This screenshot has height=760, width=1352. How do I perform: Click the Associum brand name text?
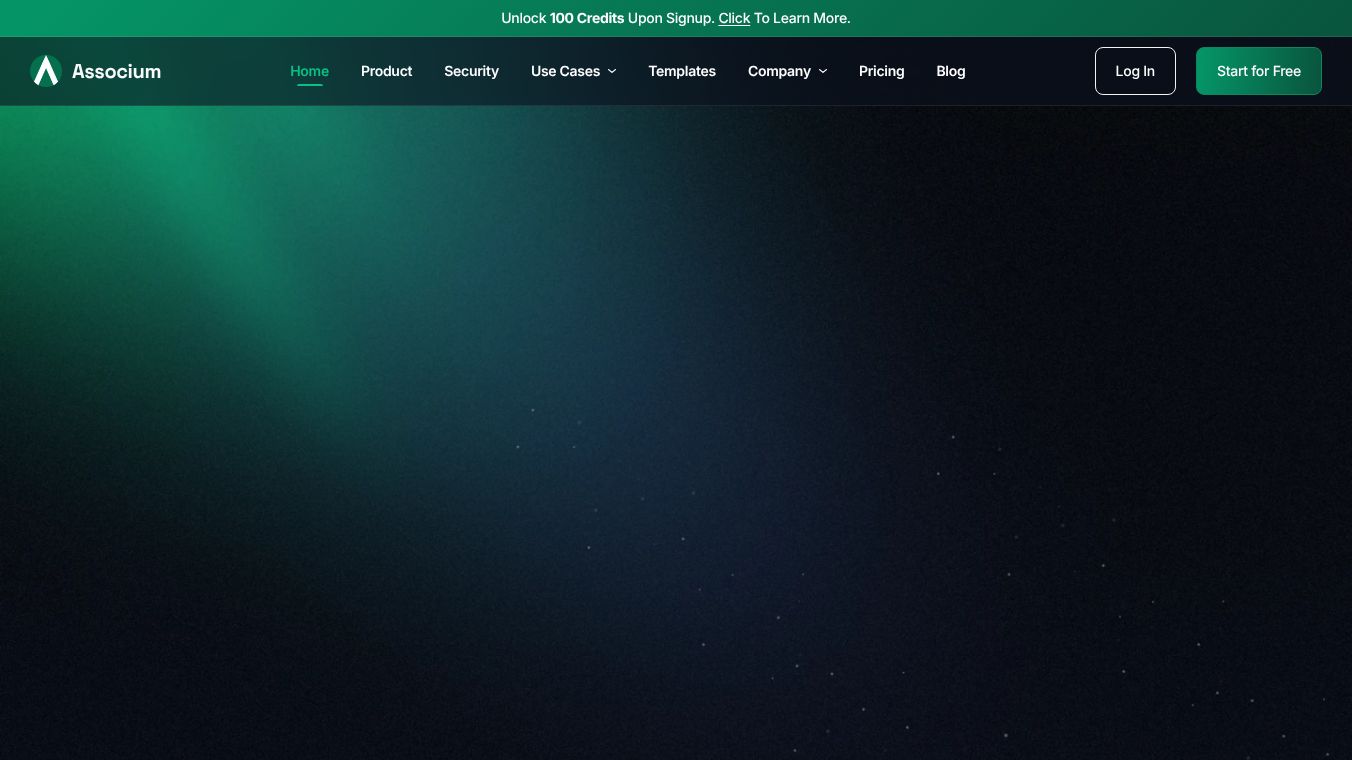116,71
